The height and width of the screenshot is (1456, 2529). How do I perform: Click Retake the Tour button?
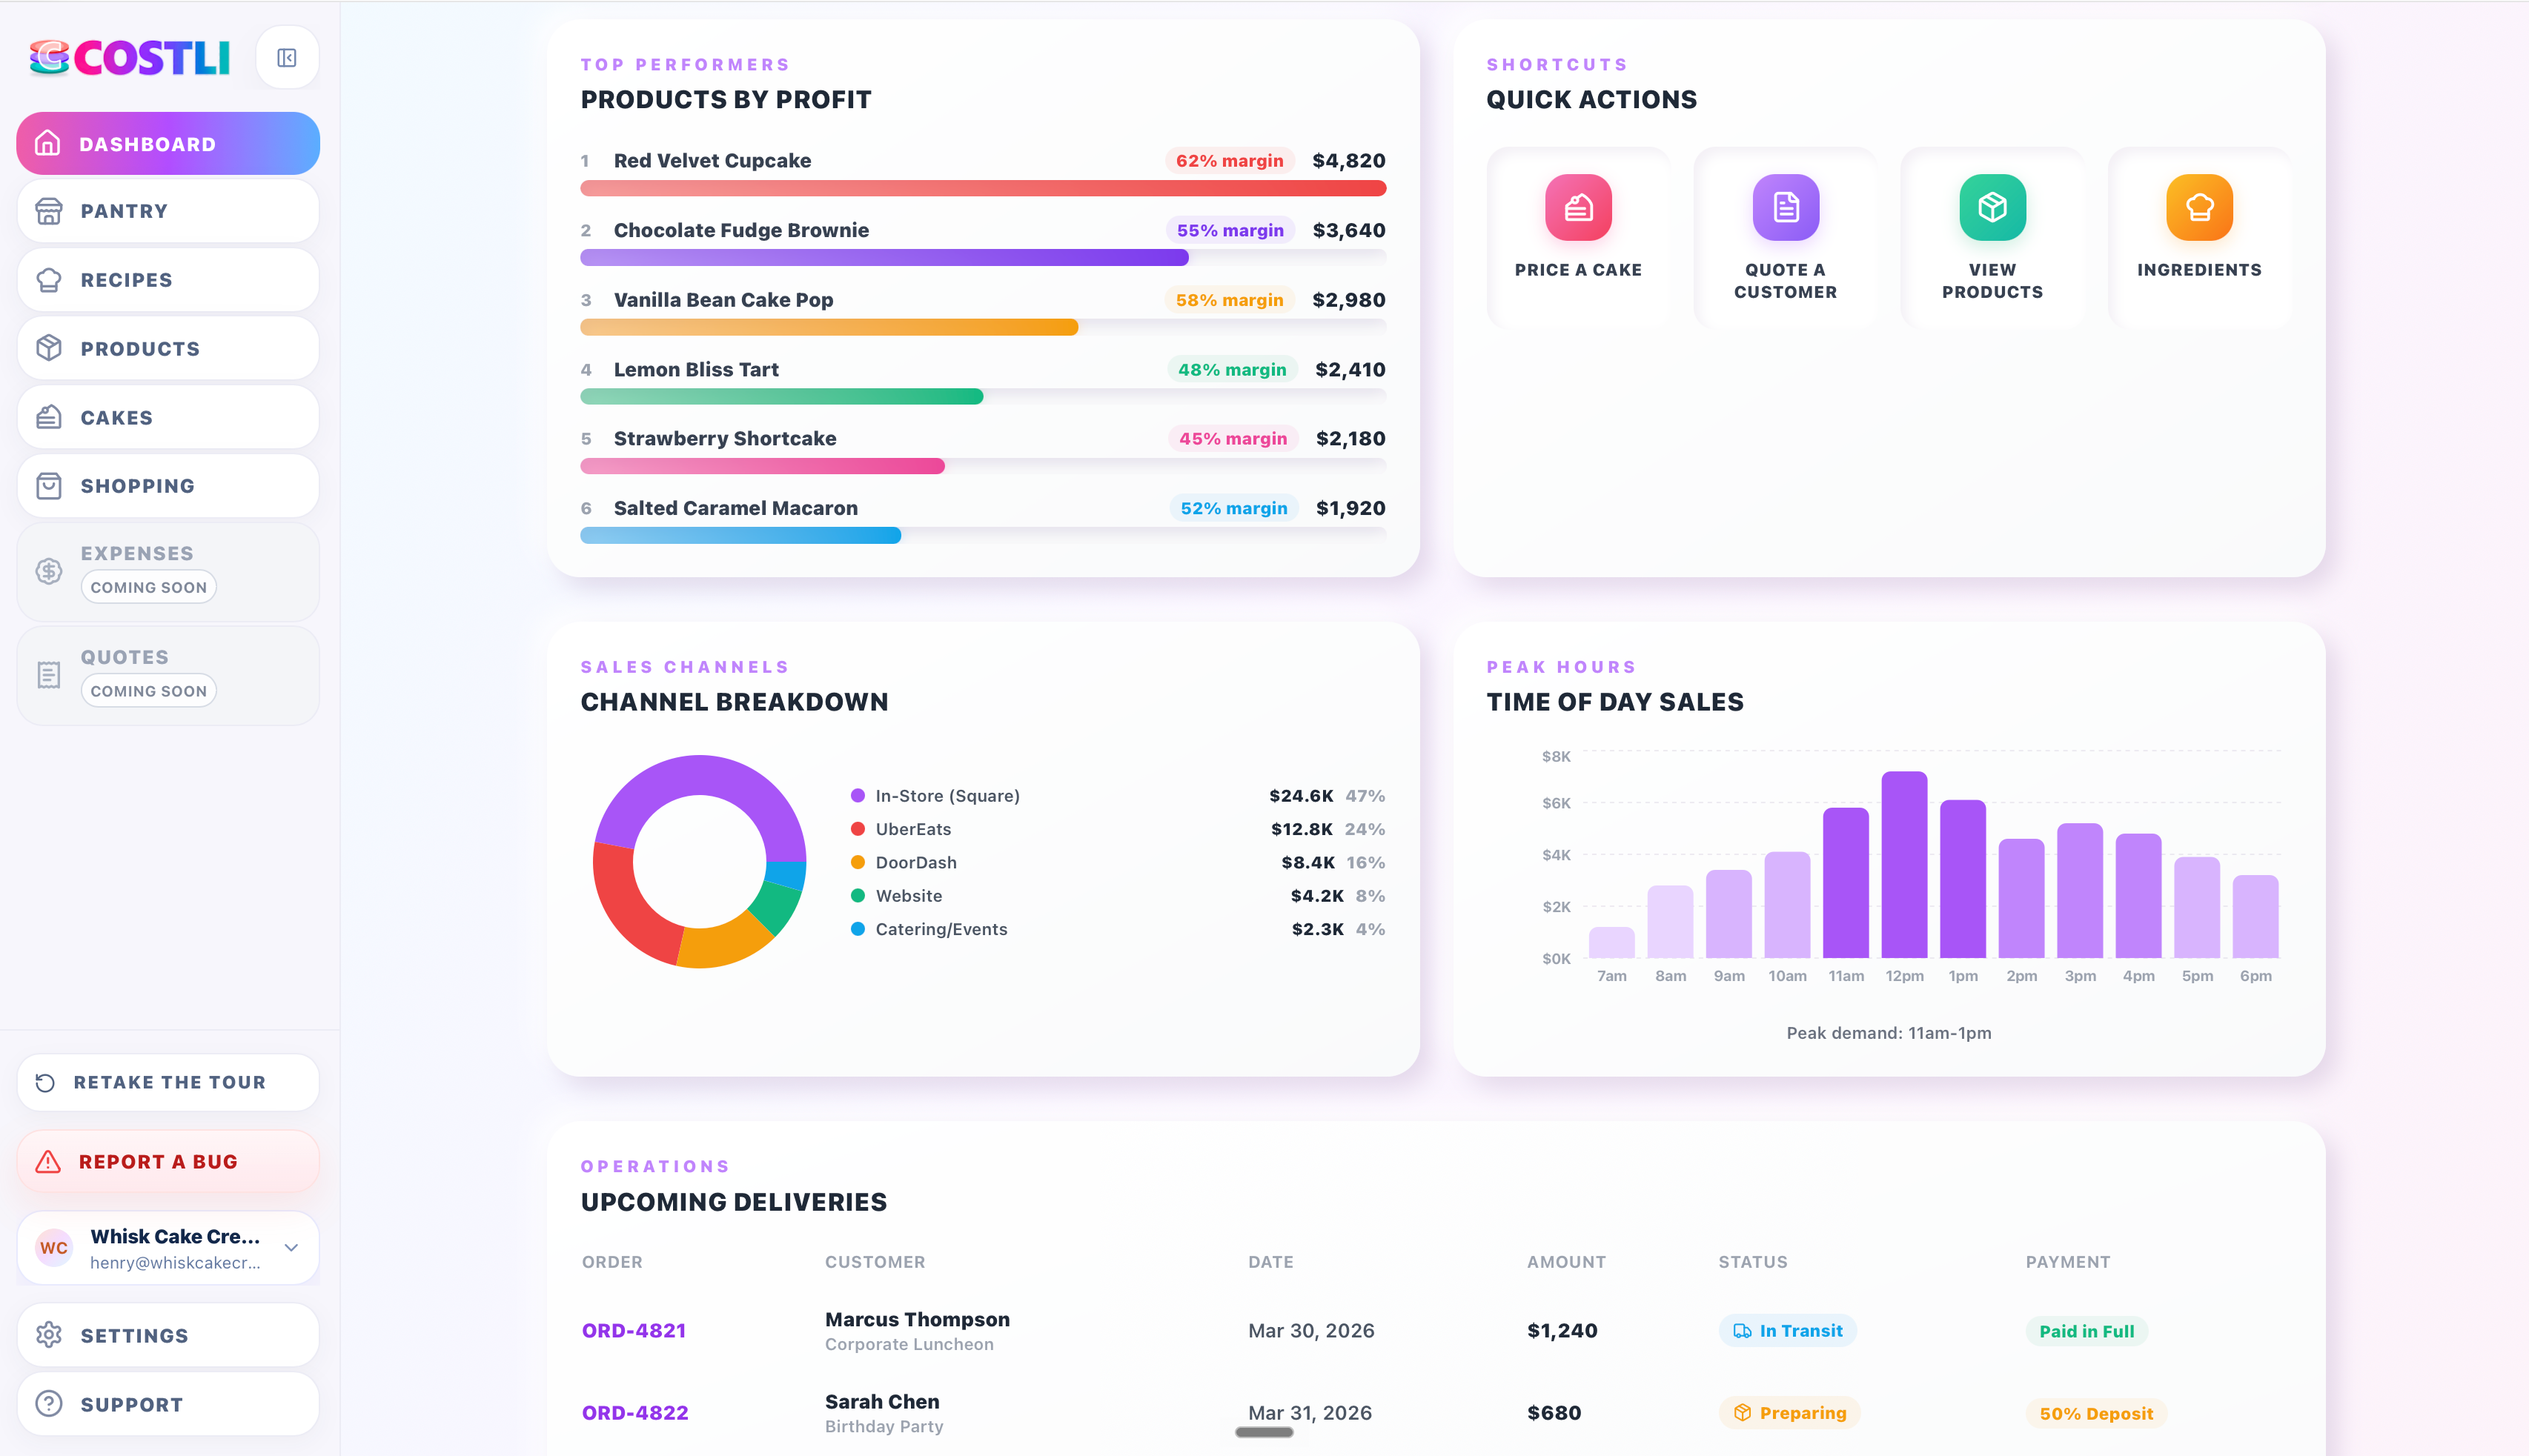coord(168,1082)
